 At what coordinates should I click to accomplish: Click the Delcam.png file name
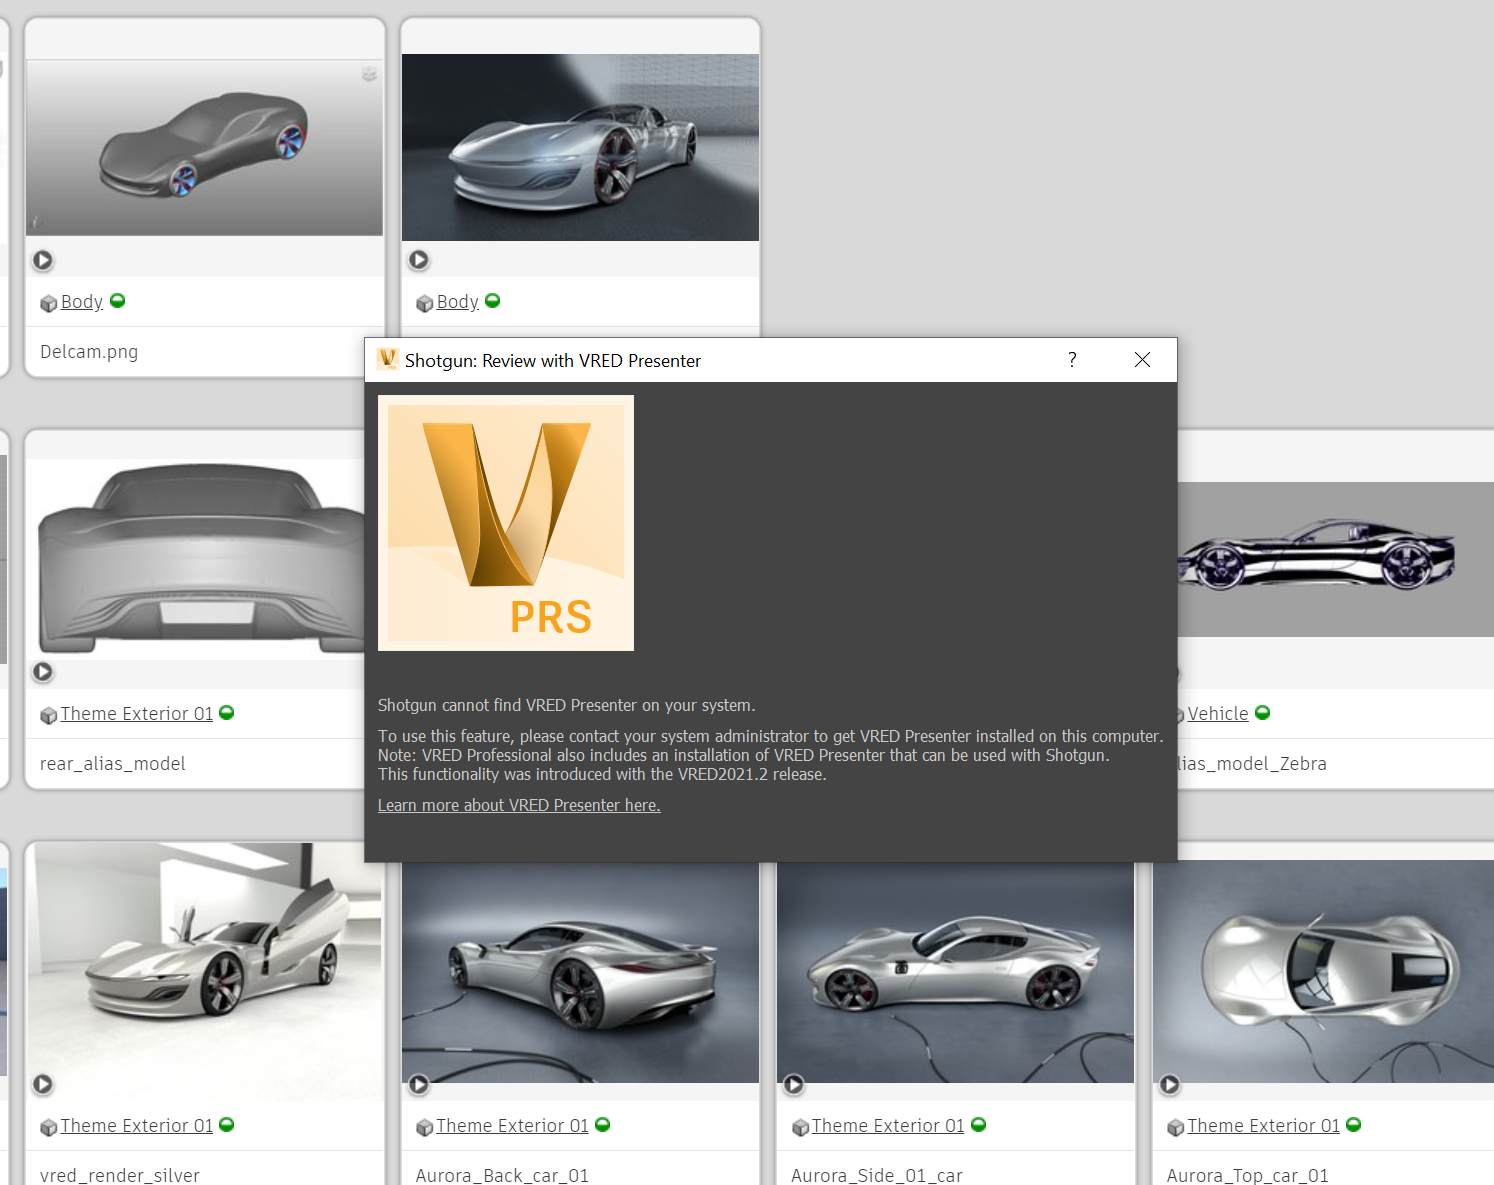pyautogui.click(x=89, y=352)
